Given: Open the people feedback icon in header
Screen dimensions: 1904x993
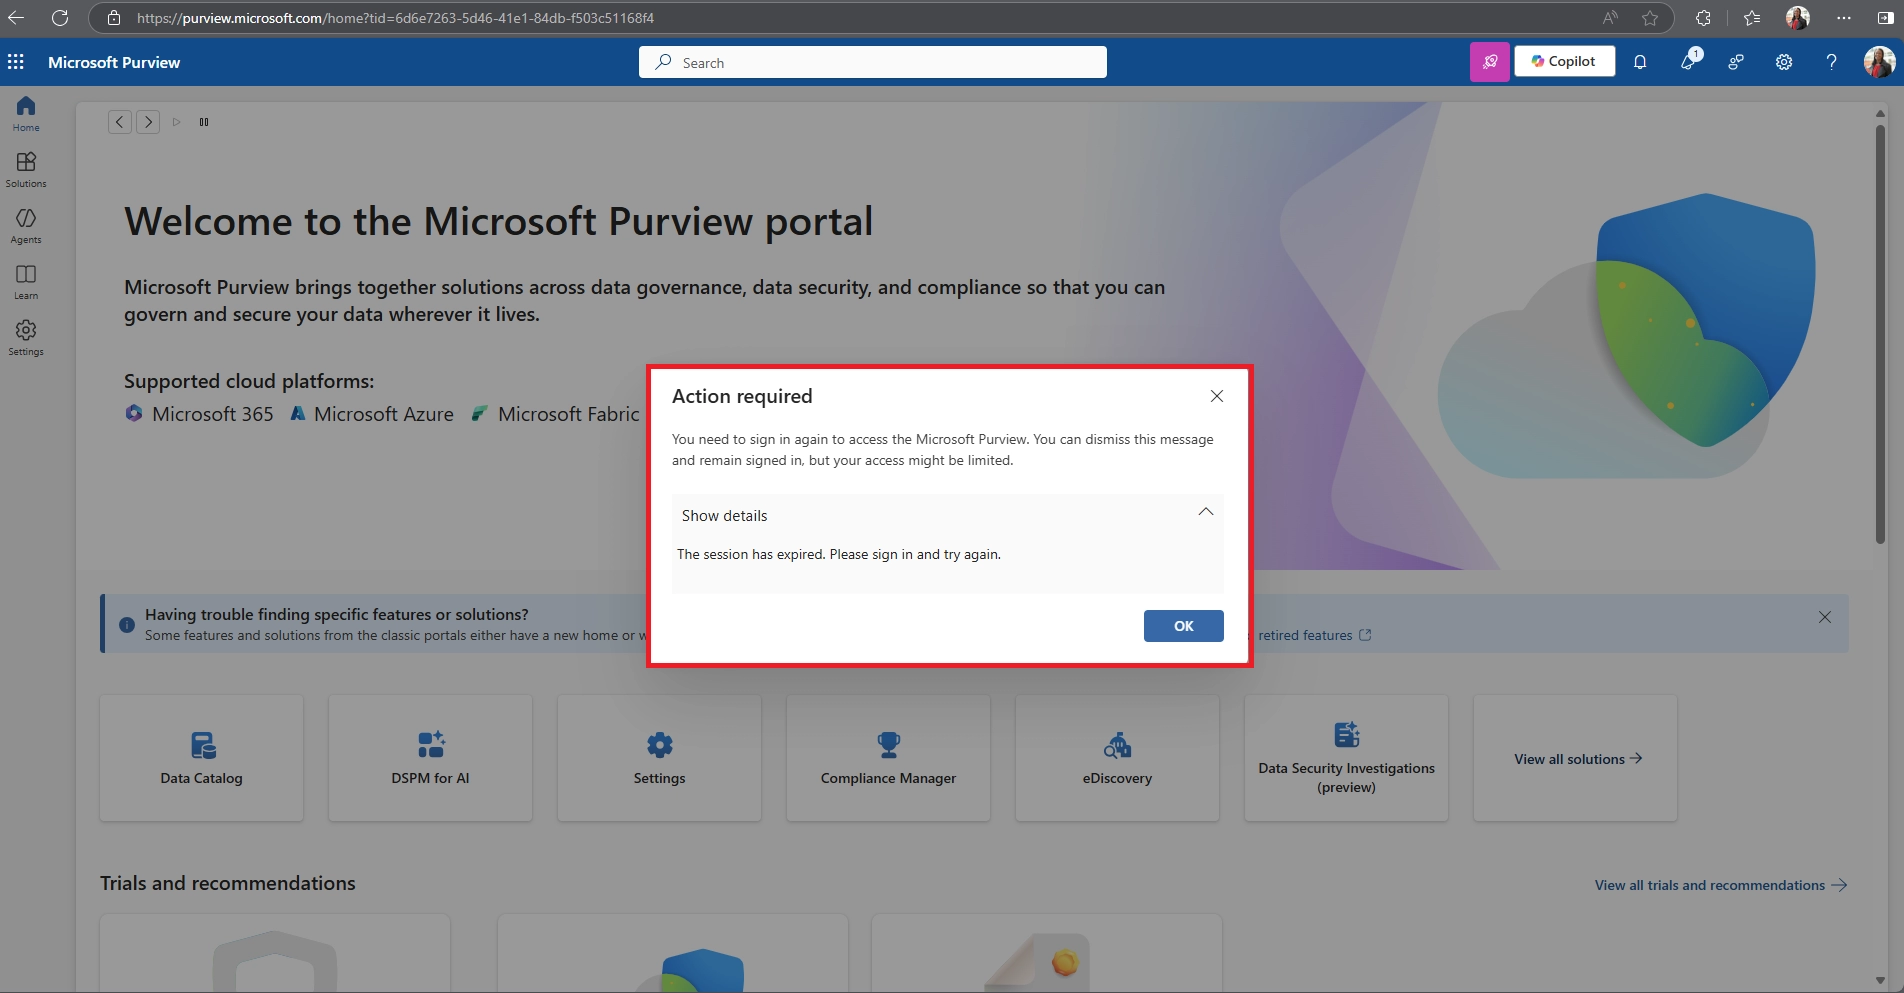Looking at the screenshot, I should tap(1736, 62).
